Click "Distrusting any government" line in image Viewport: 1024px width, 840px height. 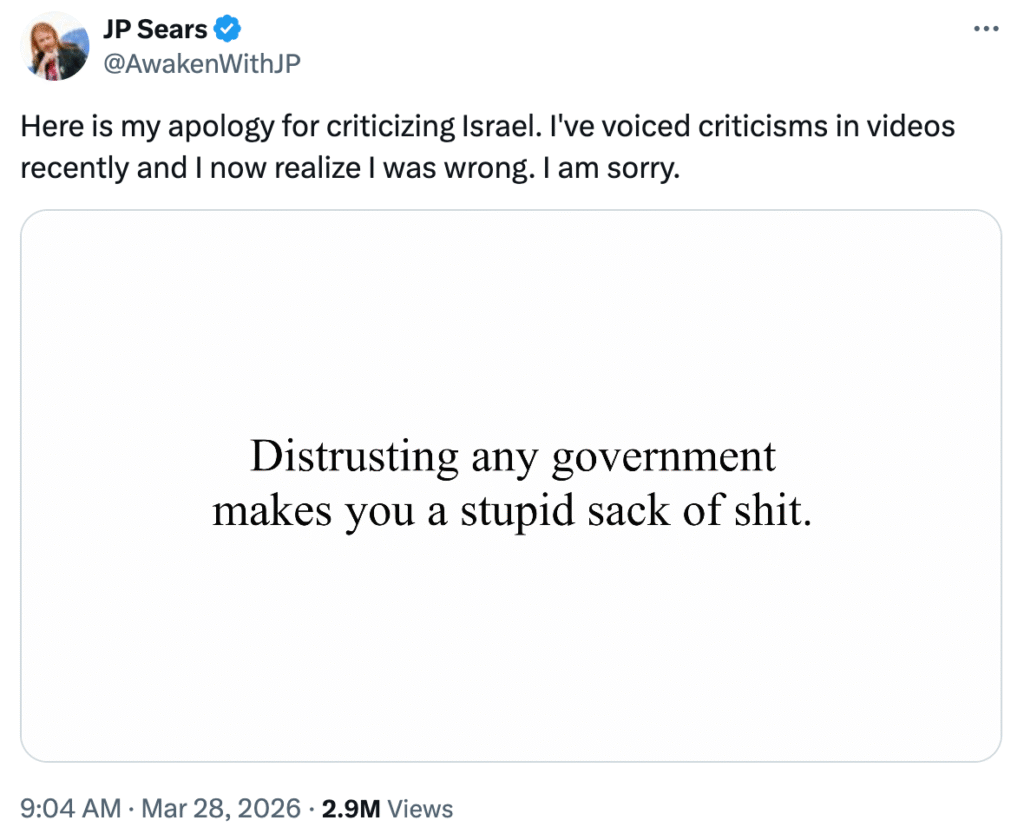512,456
